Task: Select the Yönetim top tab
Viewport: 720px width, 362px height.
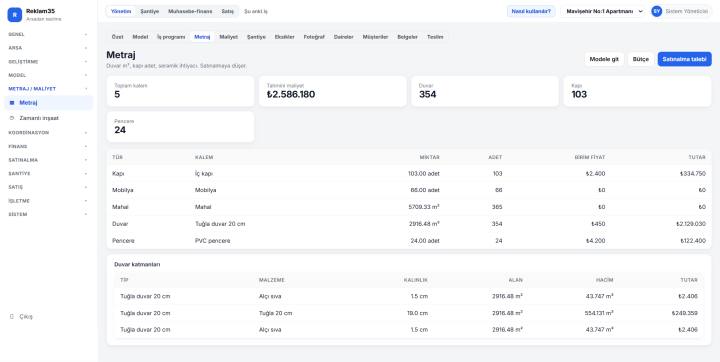Action: (x=121, y=11)
